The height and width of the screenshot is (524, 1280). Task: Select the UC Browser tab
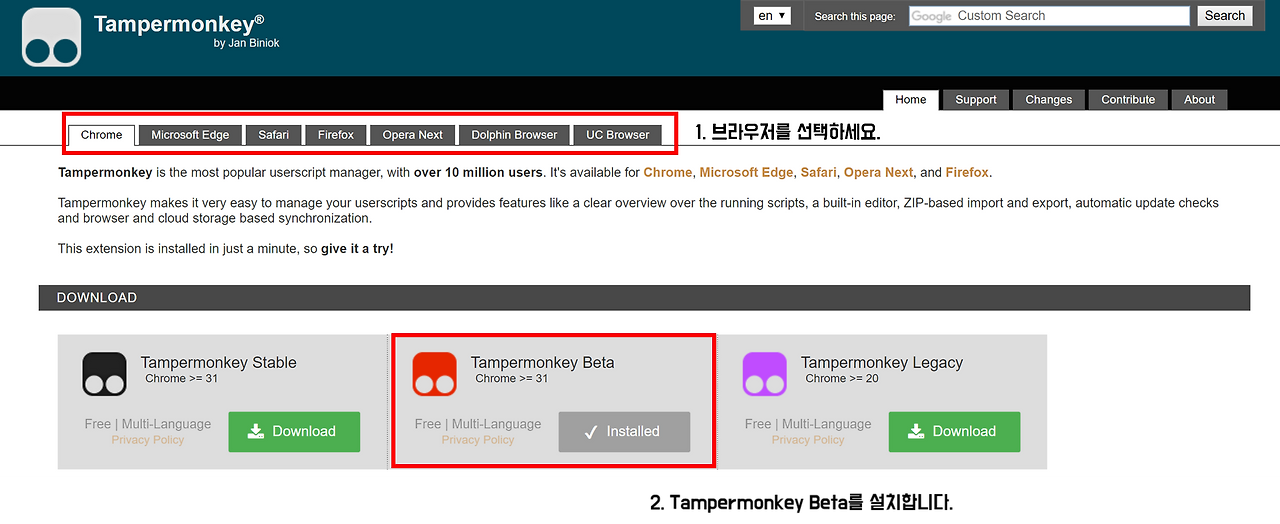pyautogui.click(x=618, y=135)
